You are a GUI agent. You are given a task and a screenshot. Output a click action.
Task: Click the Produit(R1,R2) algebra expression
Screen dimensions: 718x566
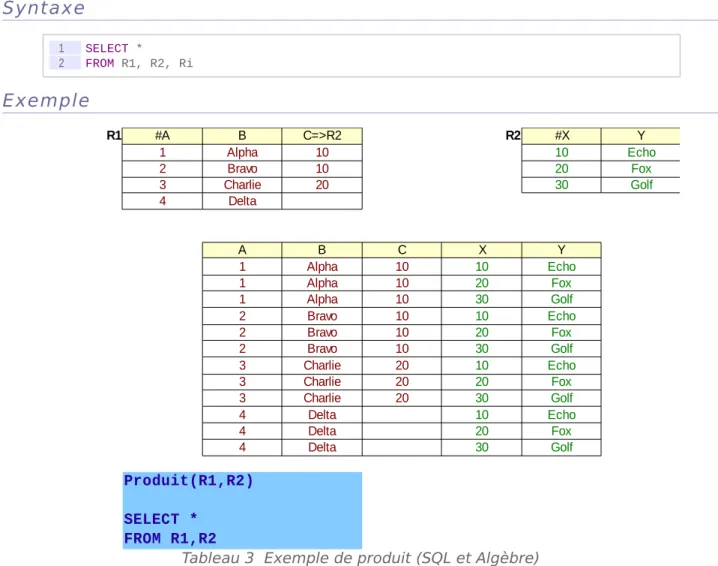click(x=188, y=480)
